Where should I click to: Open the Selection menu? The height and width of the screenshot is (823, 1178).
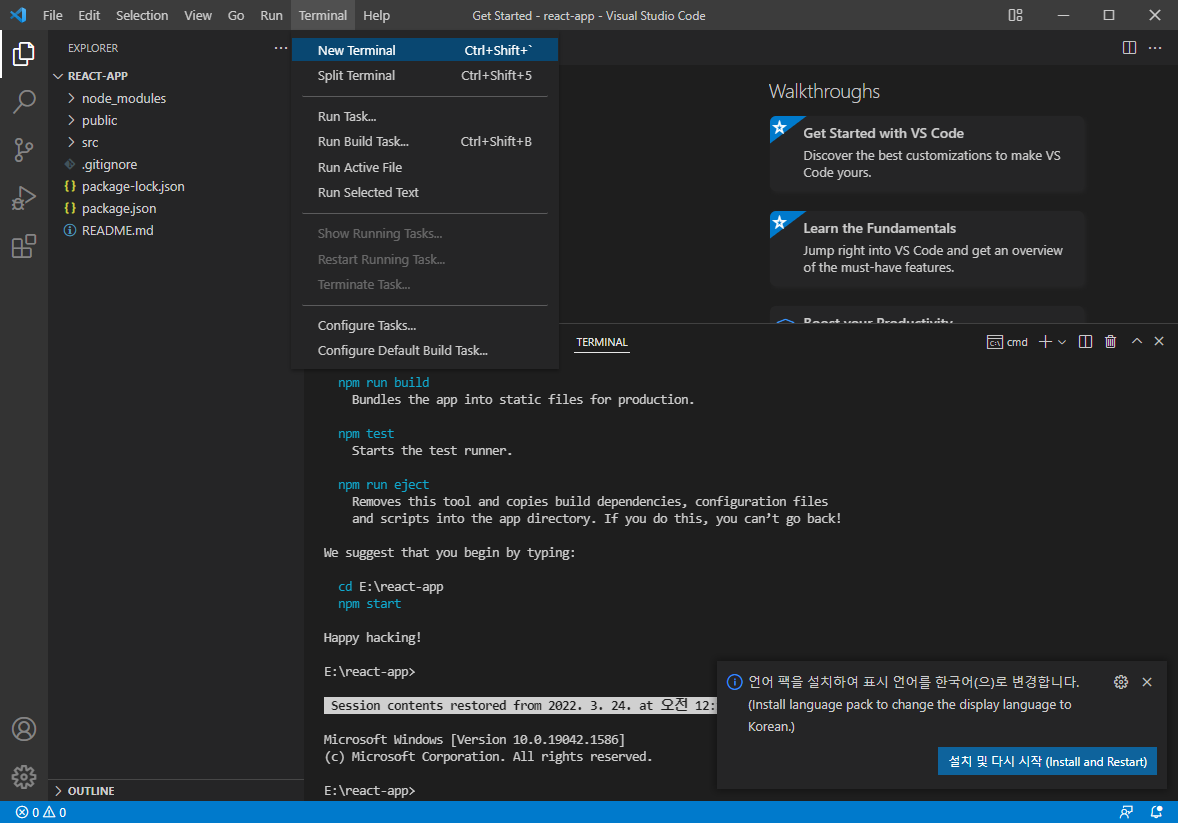142,15
